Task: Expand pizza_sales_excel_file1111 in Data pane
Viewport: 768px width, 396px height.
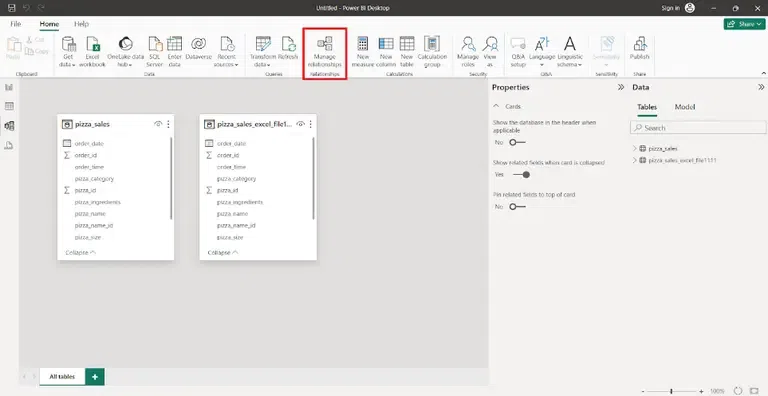Action: (x=635, y=160)
